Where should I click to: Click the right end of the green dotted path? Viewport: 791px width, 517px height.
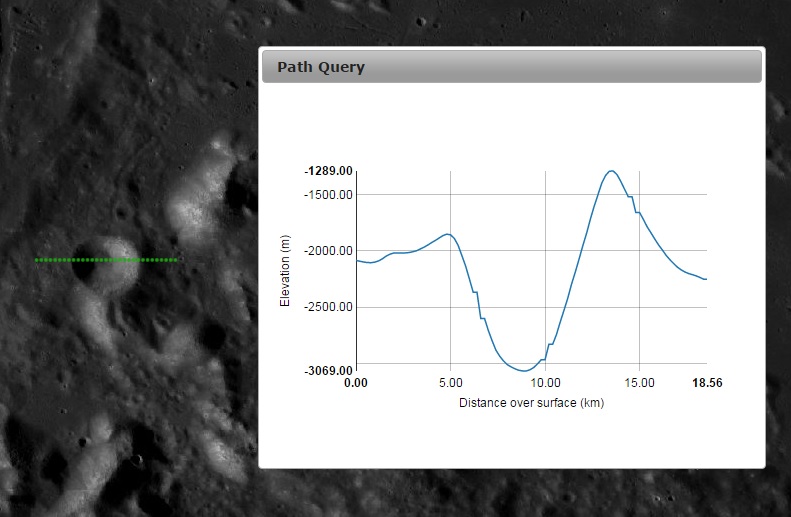click(x=176, y=260)
